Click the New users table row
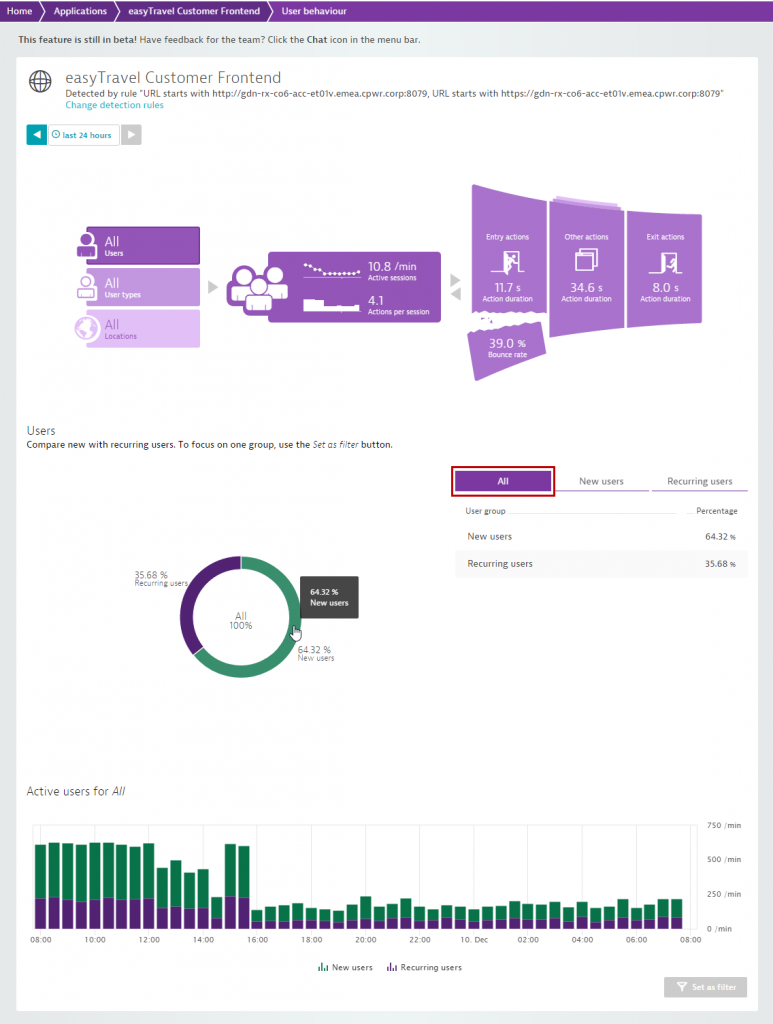This screenshot has width=773, height=1024. (601, 537)
